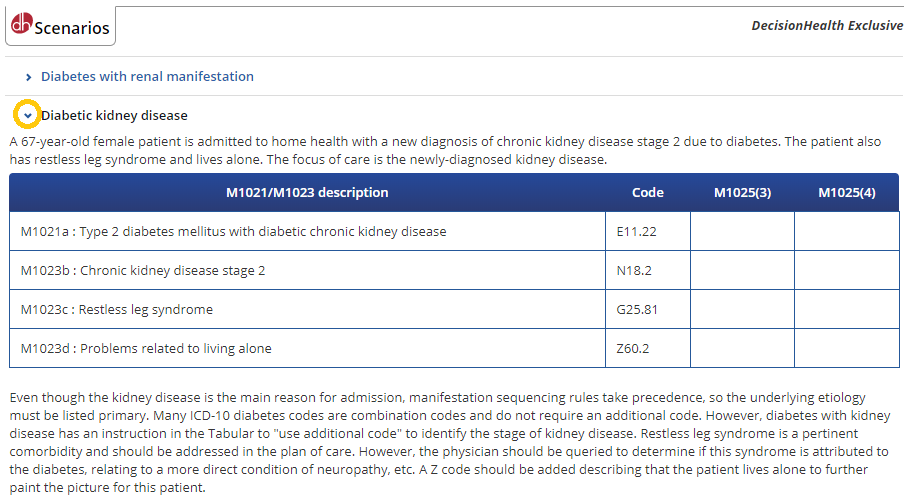Expand the Diabetes with renal manifestation chevron
Viewport: 909px width, 501px height.
point(28,77)
